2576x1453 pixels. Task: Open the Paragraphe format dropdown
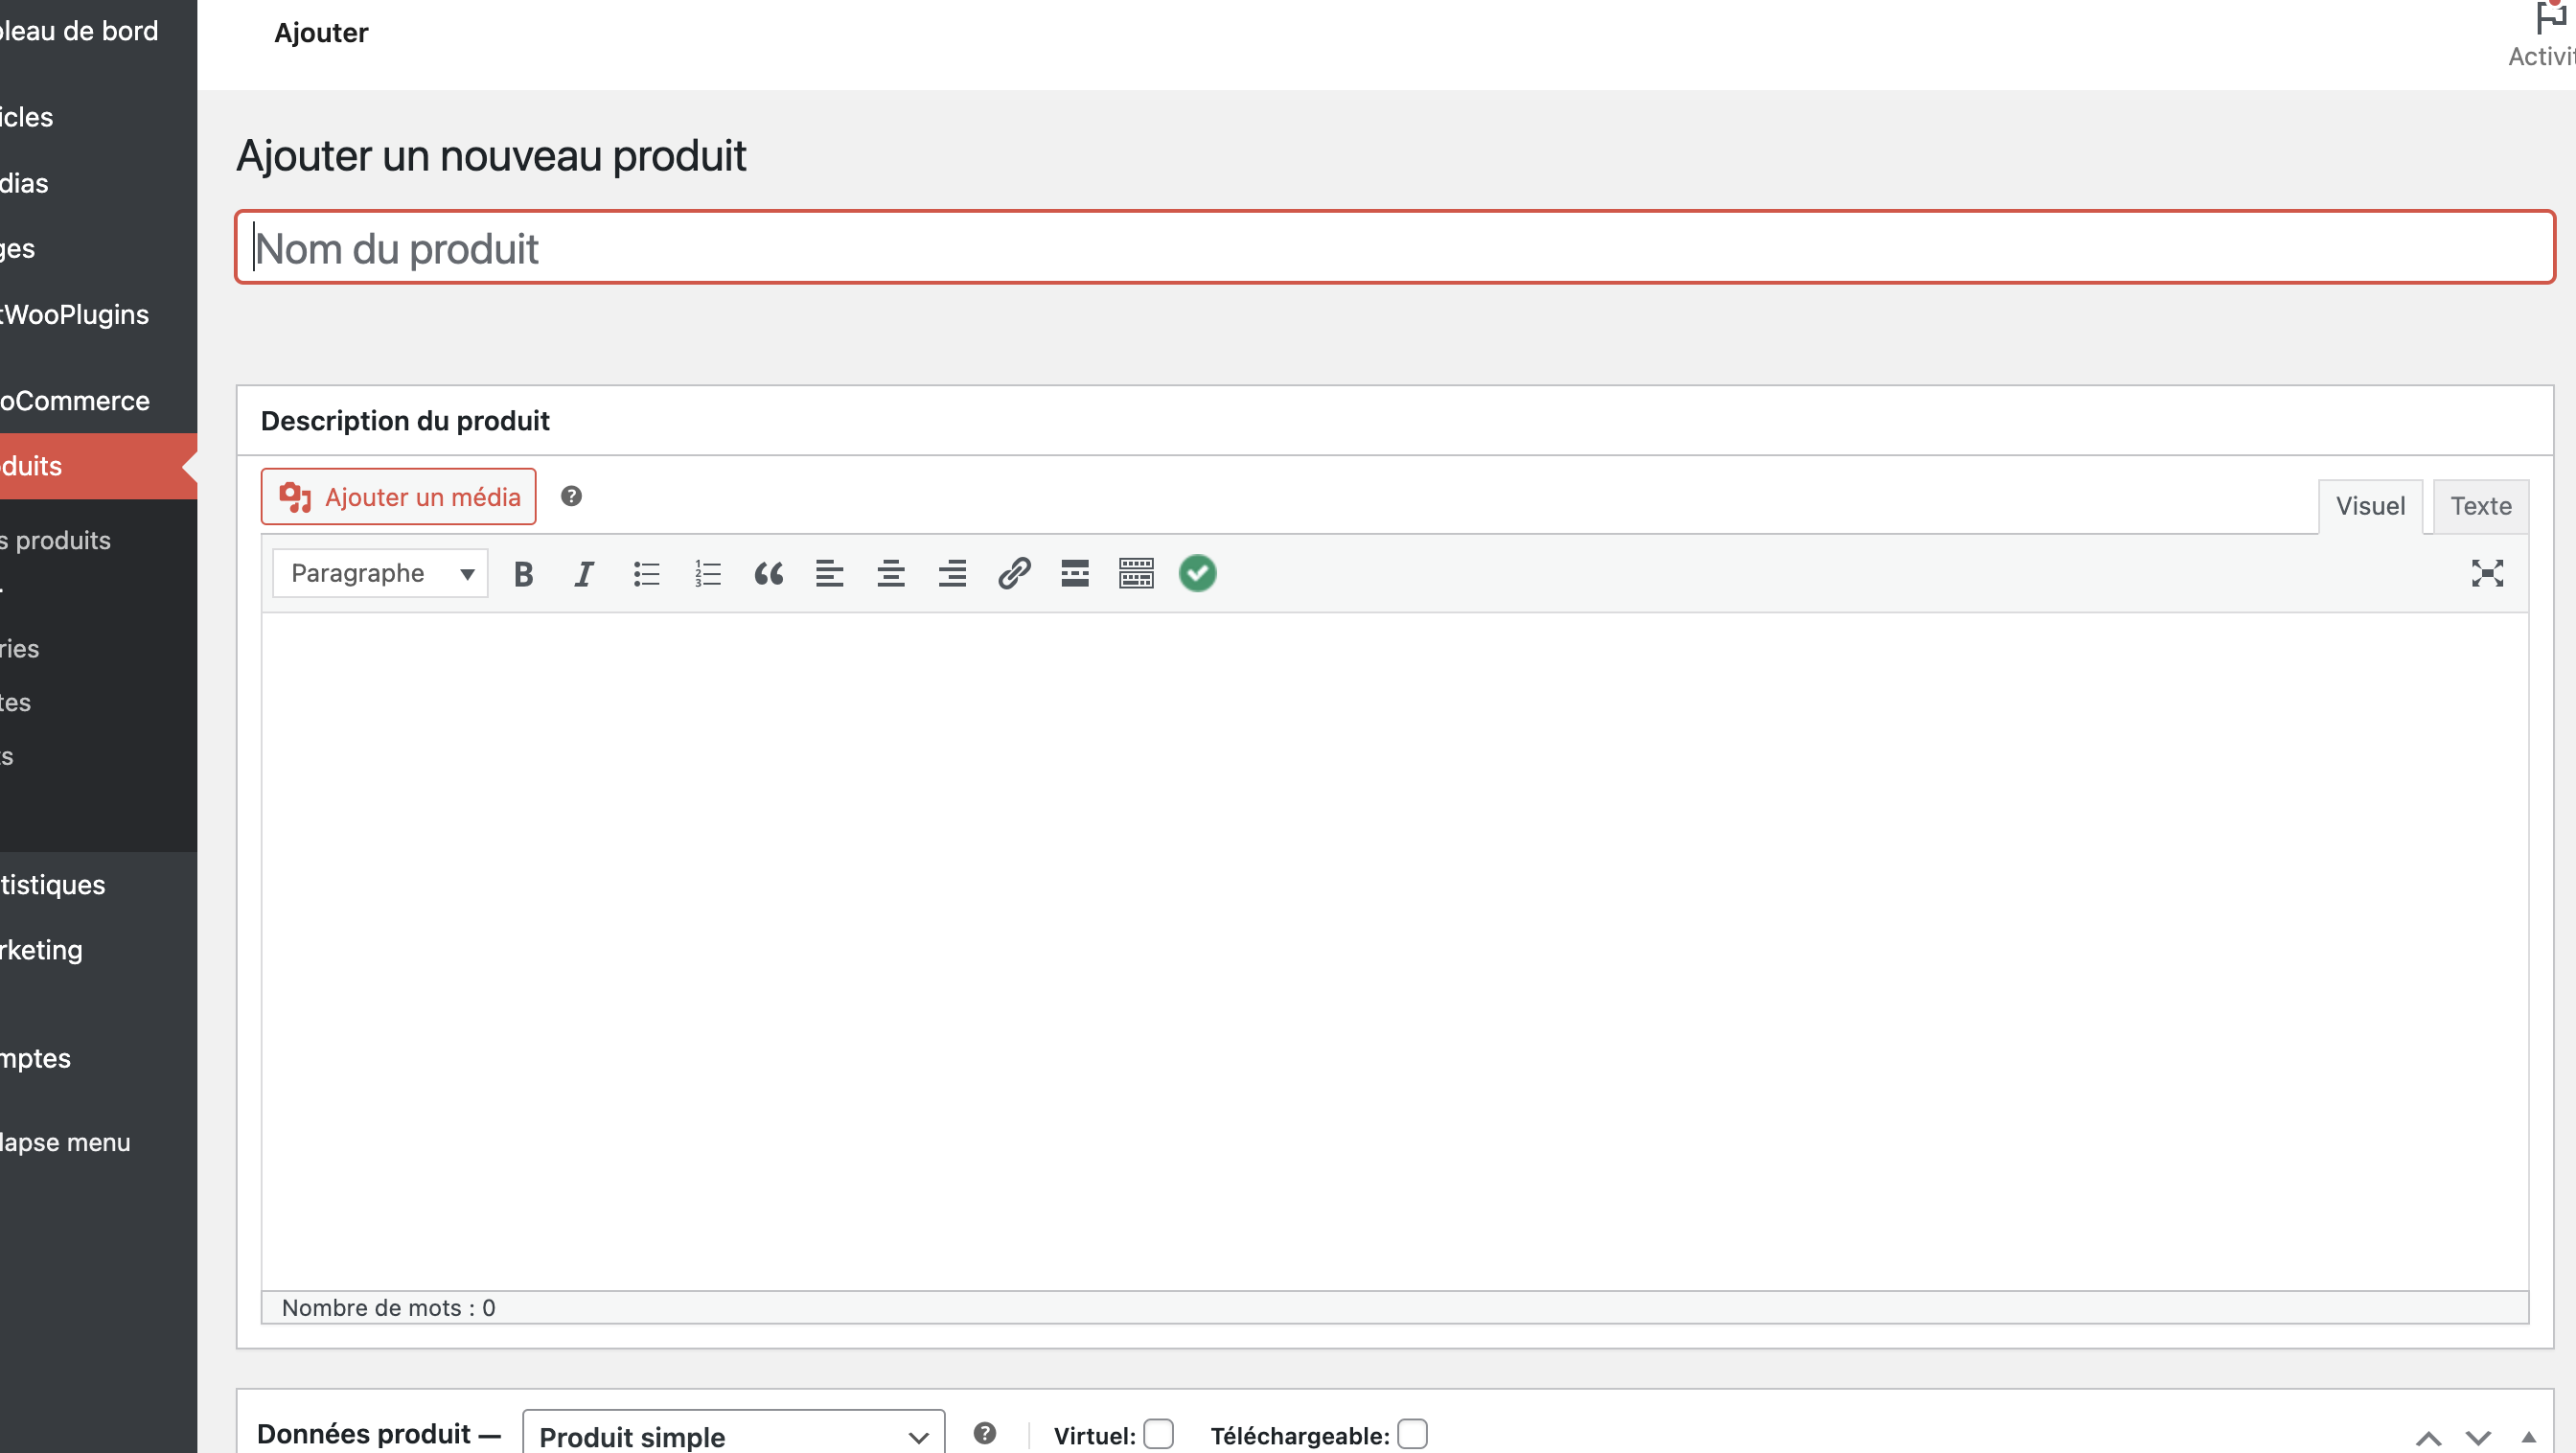380,574
